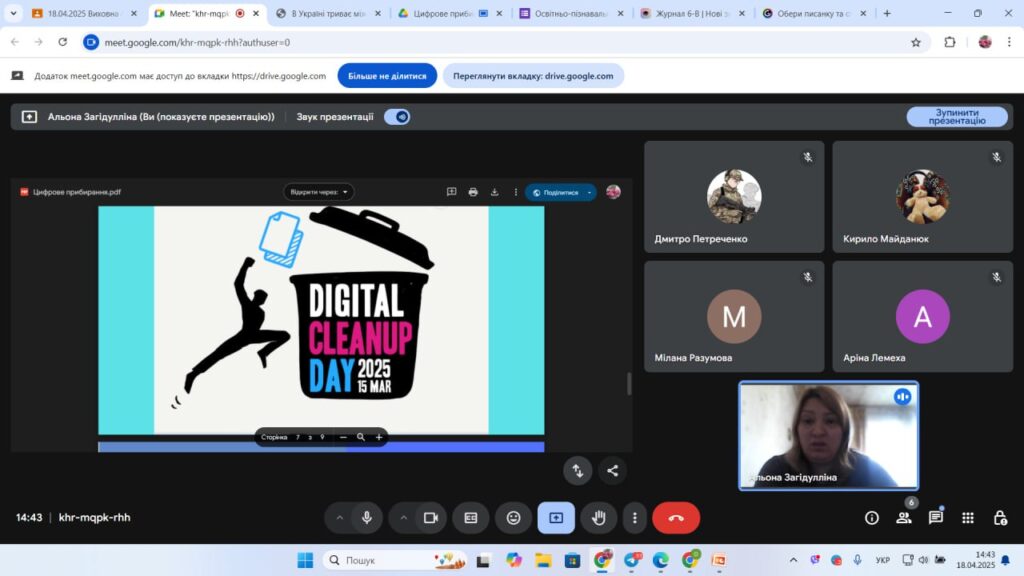Open PDF viewer more actions menu
Image resolution: width=1024 pixels, height=576 pixels.
(515, 192)
